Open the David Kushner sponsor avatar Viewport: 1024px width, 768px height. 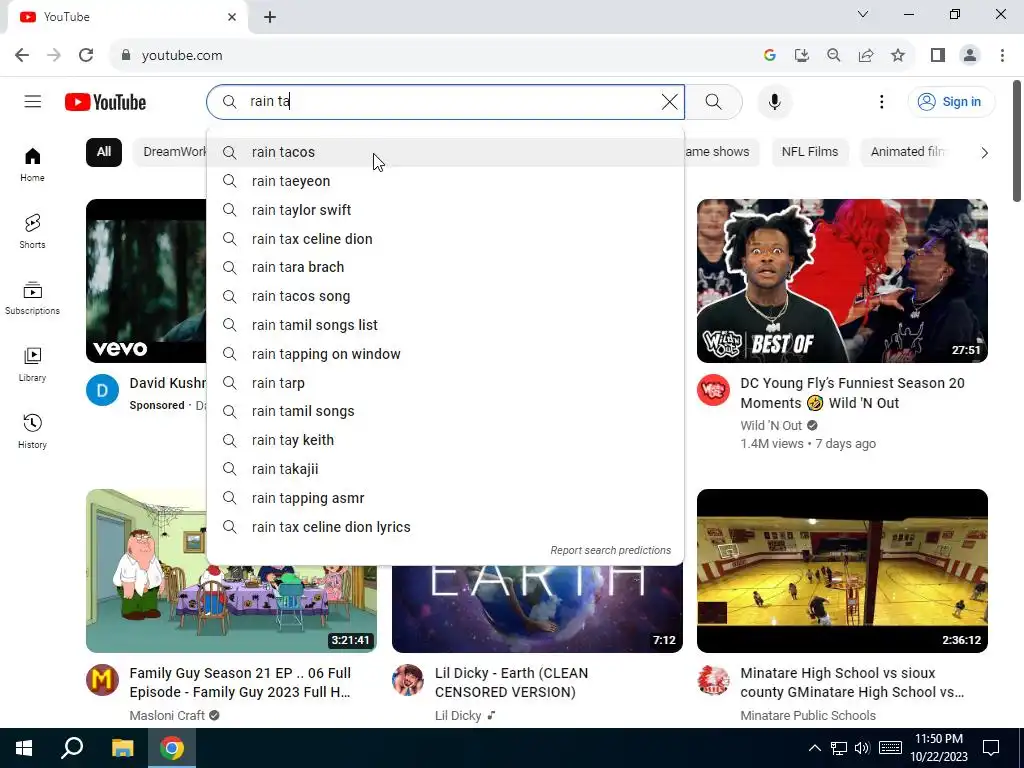[103, 390]
